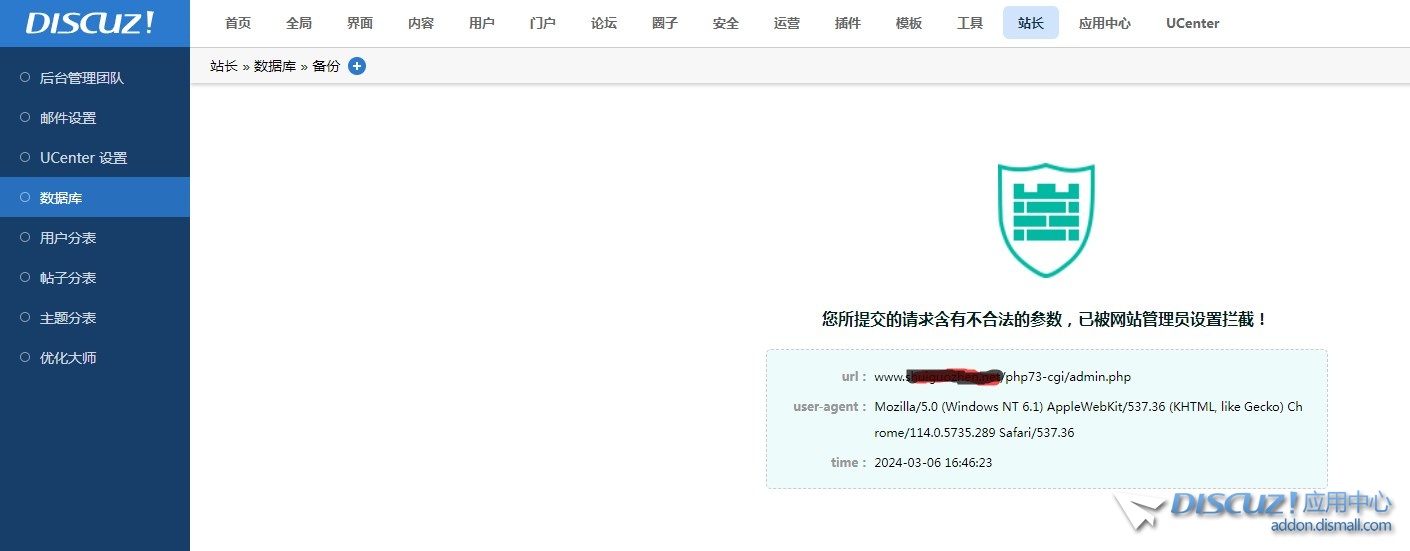Open the 全局 top menu tab
The width and height of the screenshot is (1410, 551).
[x=299, y=23]
